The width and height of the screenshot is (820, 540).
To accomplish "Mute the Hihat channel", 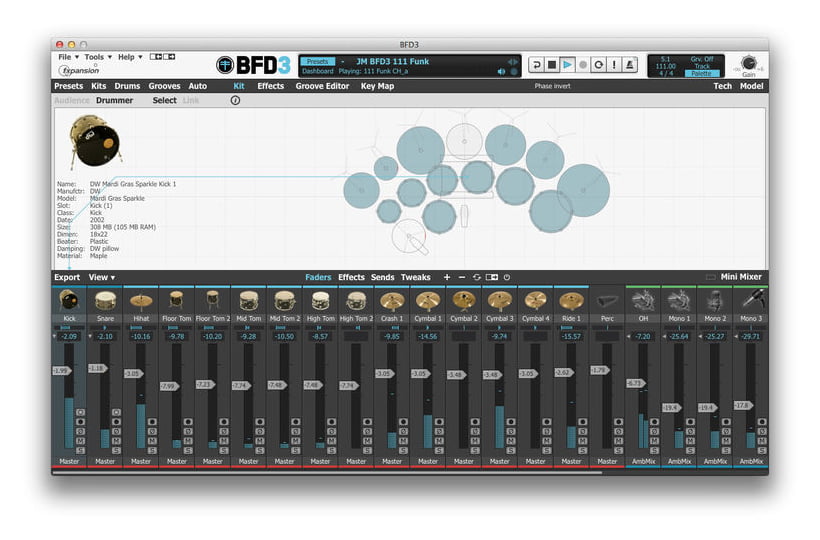I will click(152, 441).
